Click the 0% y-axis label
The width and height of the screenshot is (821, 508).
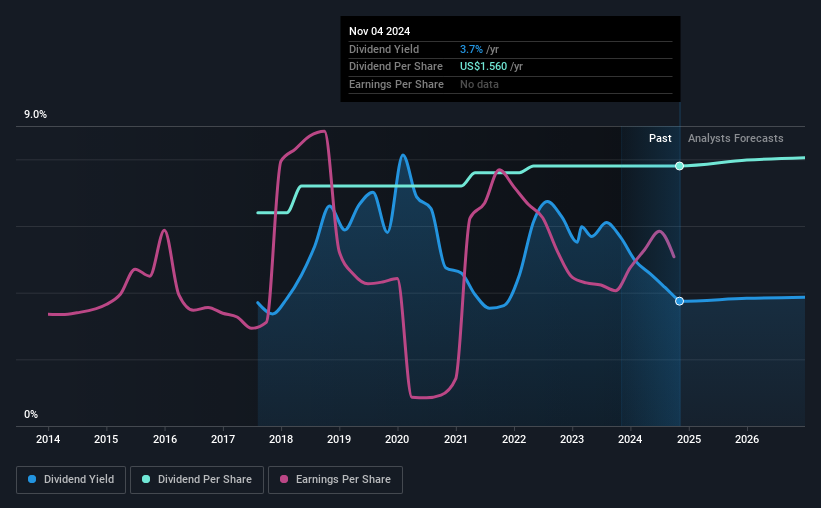click(31, 414)
